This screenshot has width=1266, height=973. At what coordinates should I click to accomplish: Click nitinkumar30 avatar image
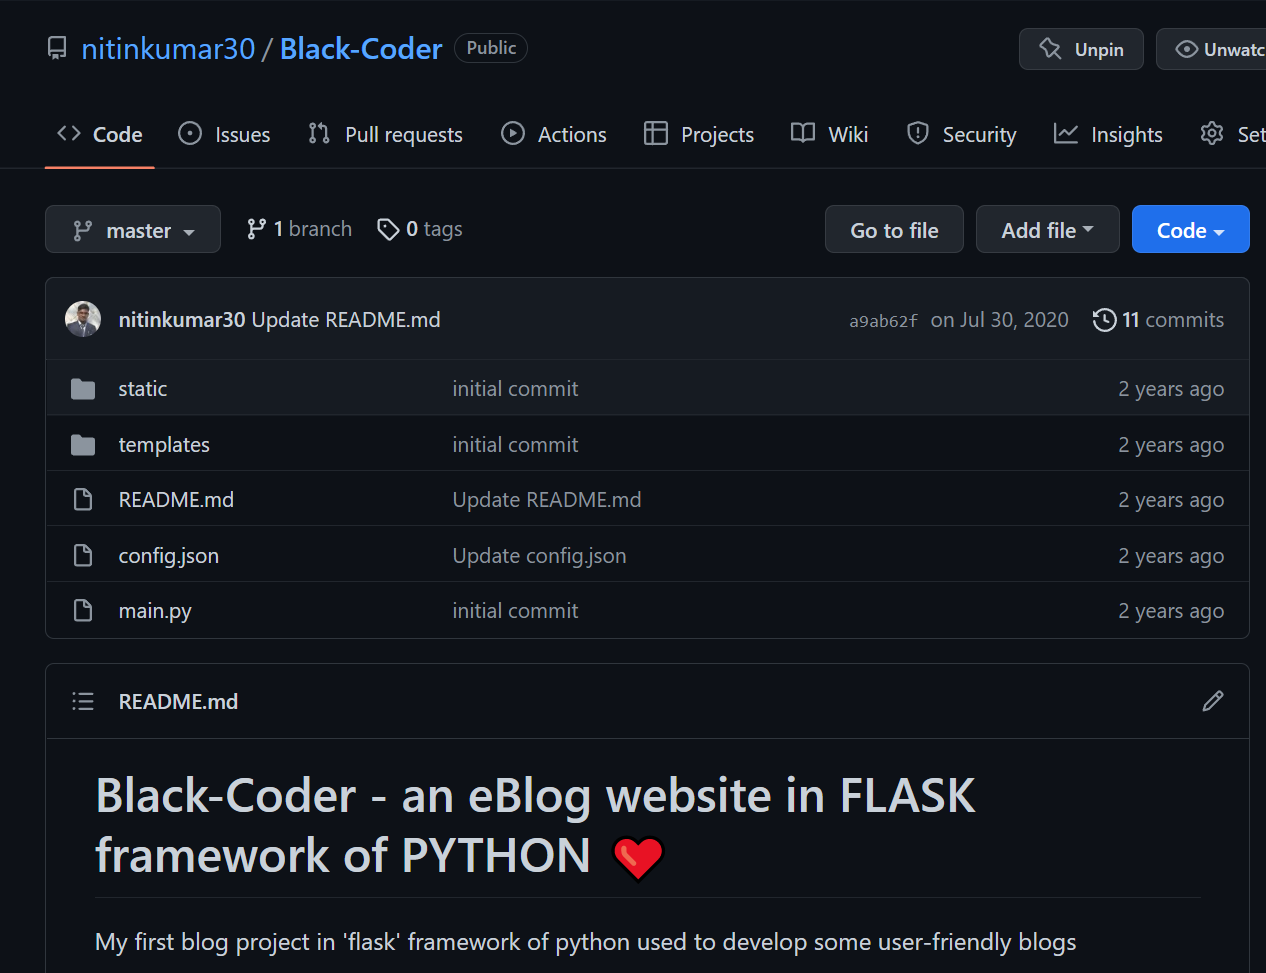(83, 320)
